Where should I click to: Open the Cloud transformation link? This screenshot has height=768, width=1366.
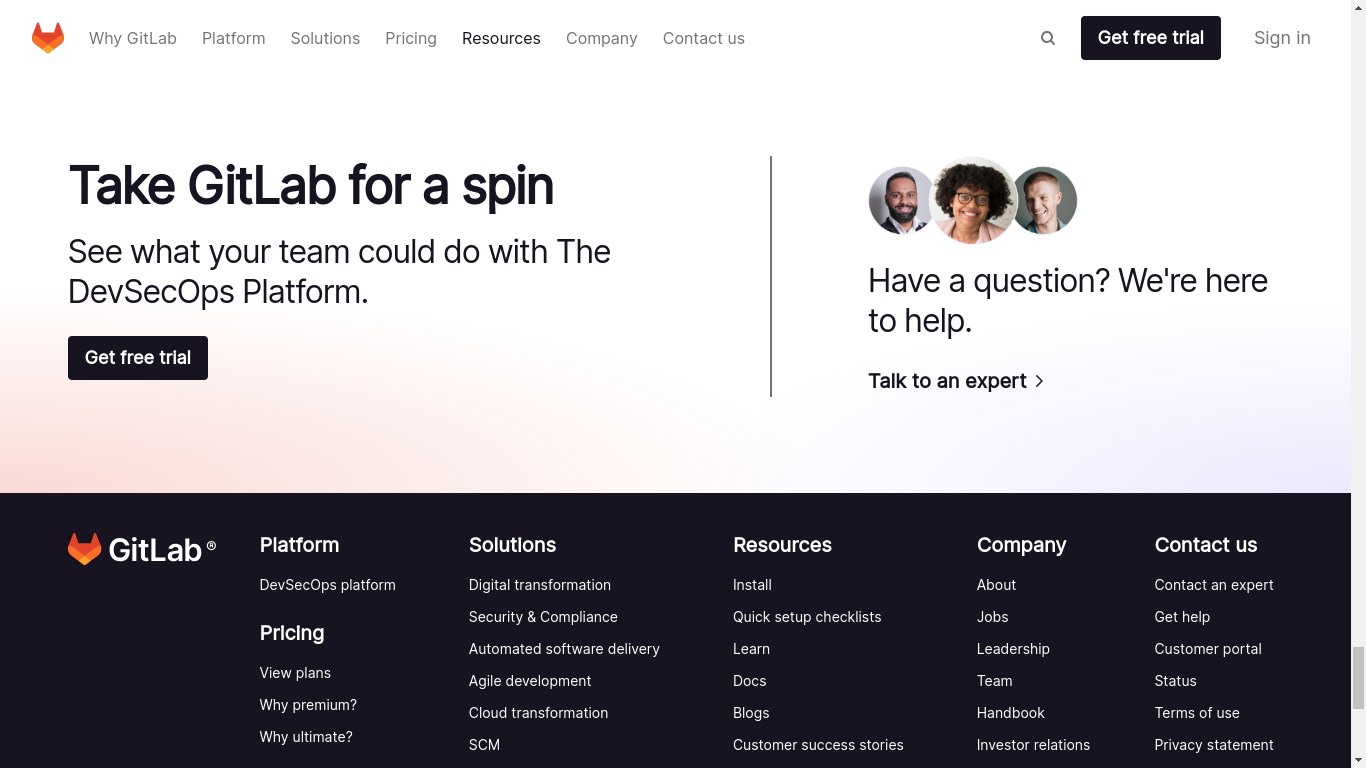[538, 713]
